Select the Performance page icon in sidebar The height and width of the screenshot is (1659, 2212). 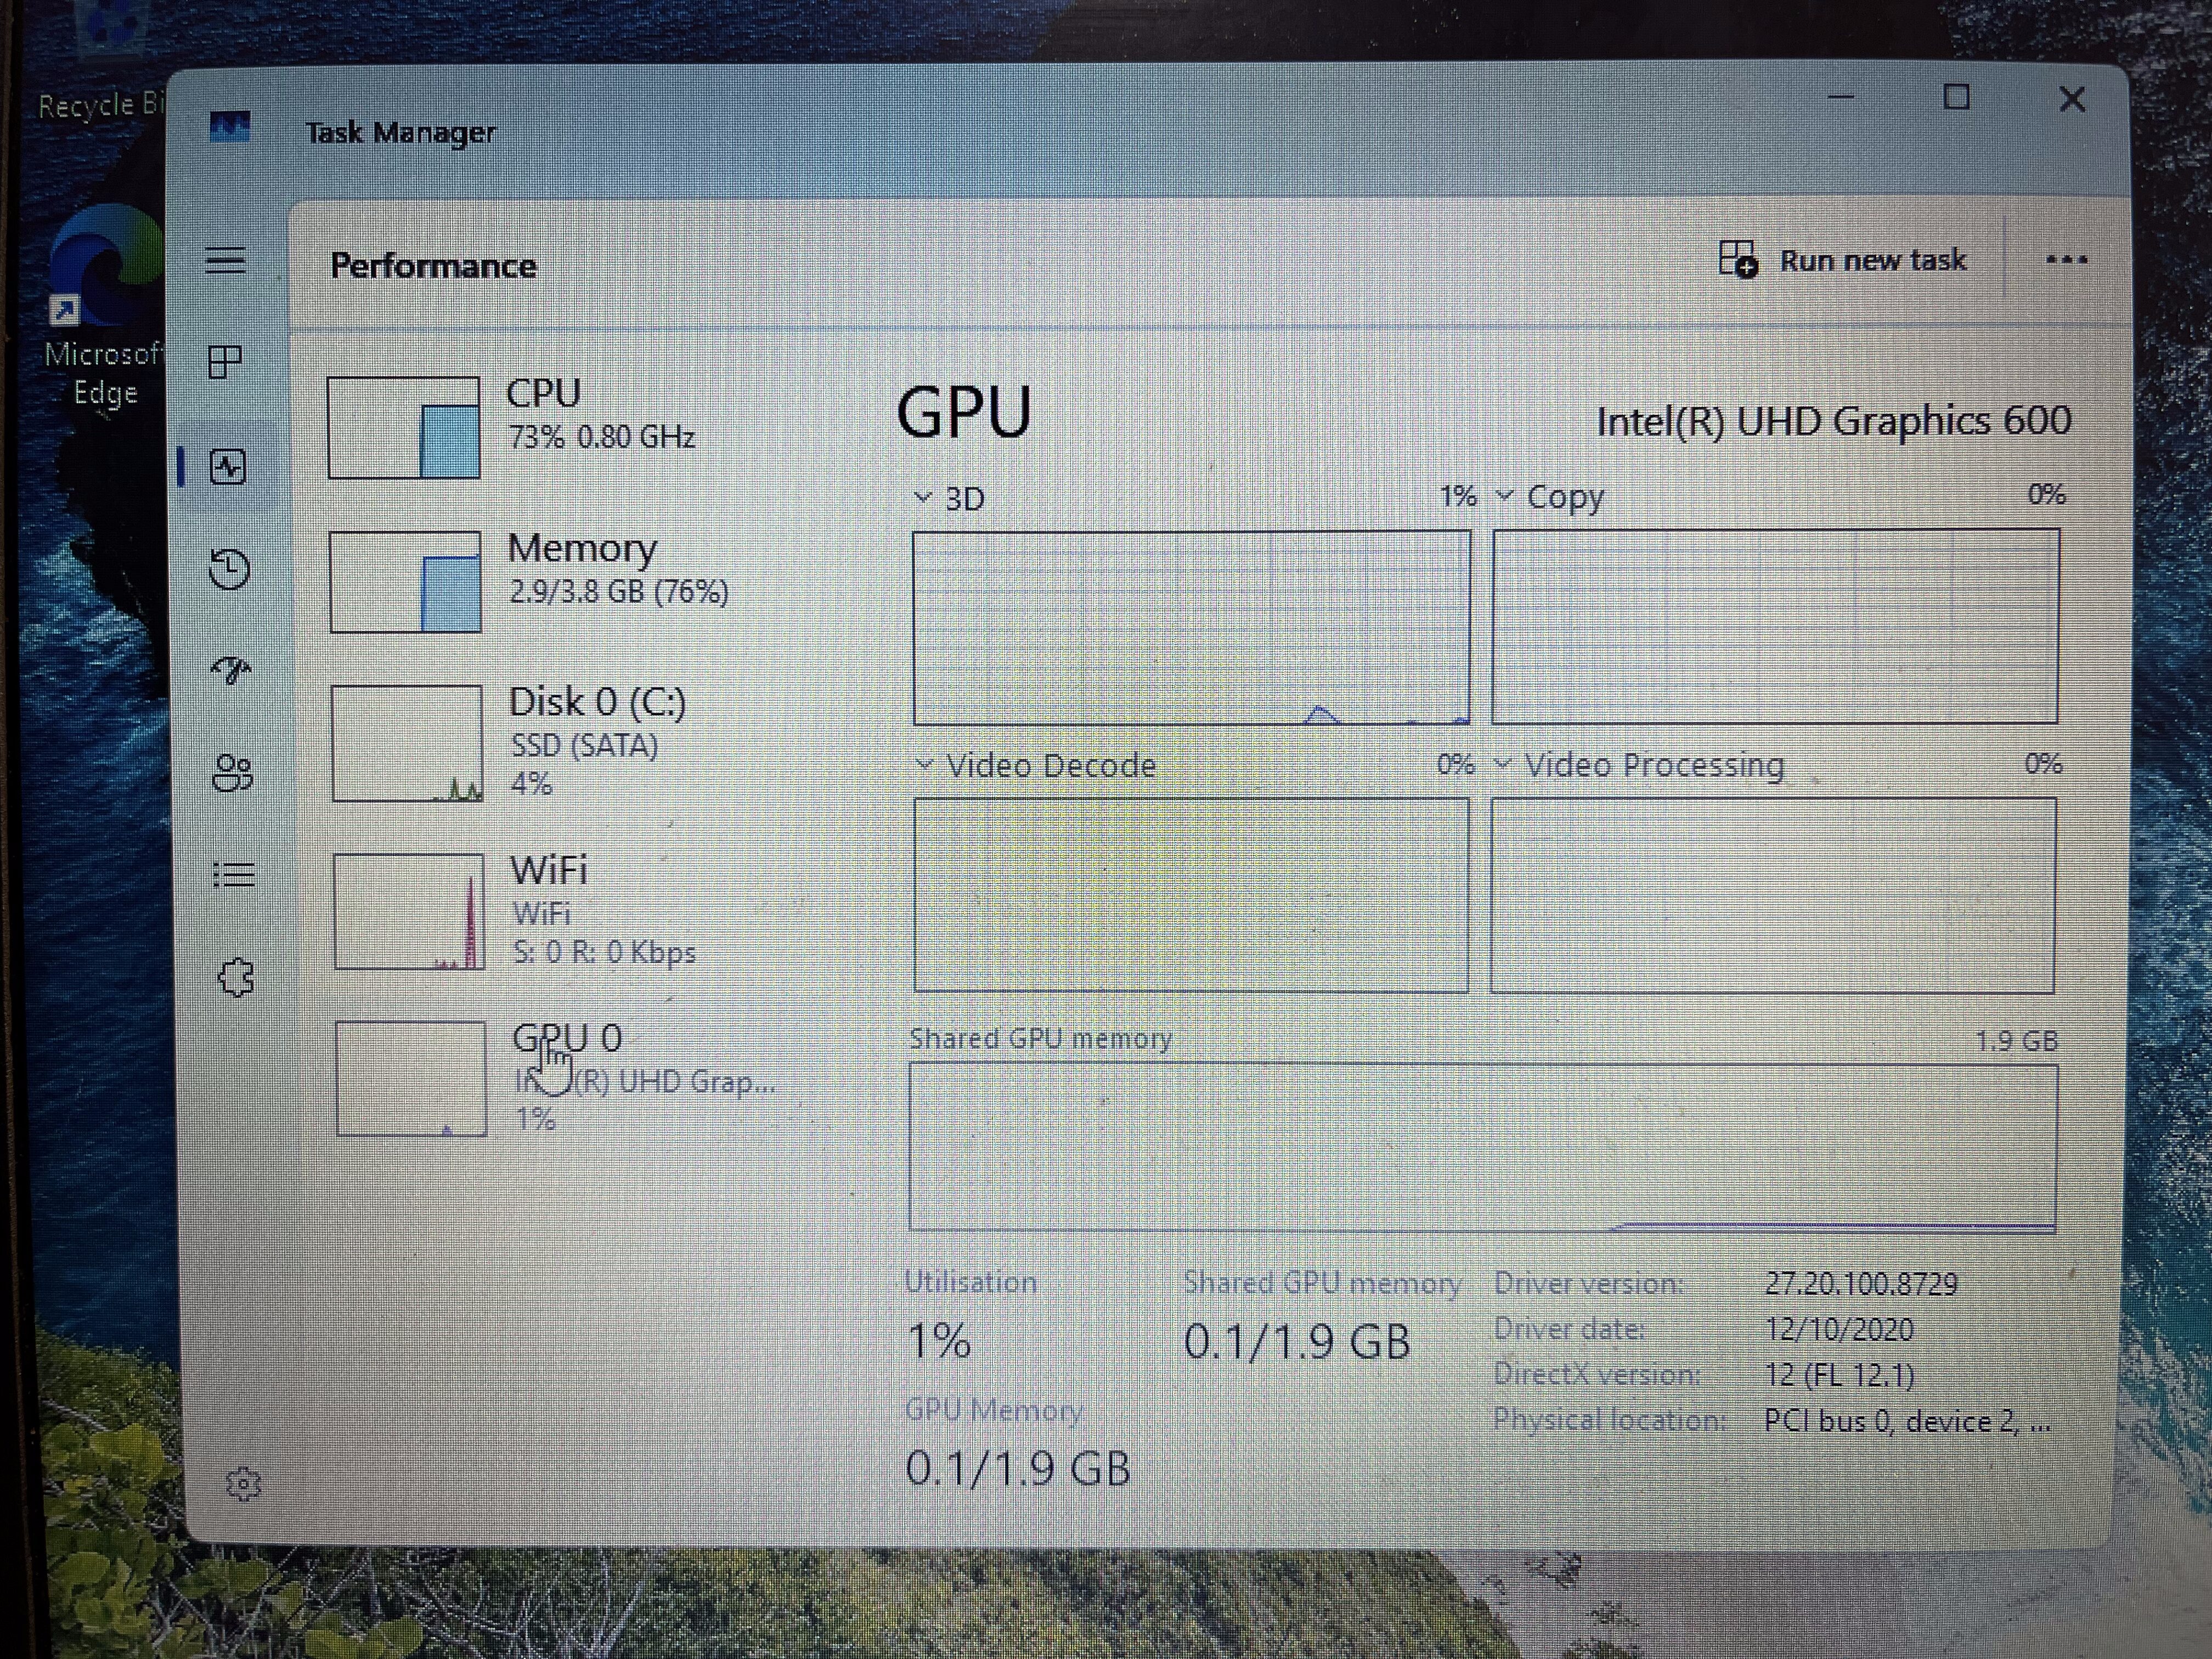pyautogui.click(x=228, y=467)
